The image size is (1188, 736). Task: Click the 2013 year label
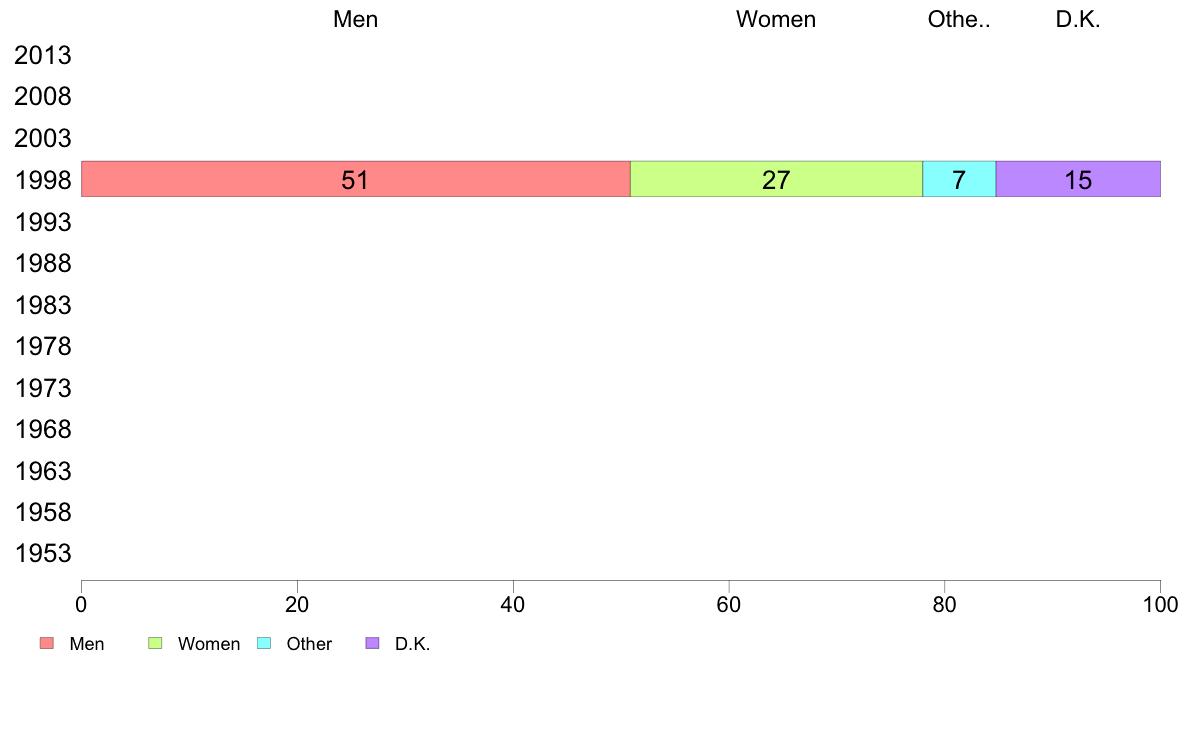coord(43,55)
